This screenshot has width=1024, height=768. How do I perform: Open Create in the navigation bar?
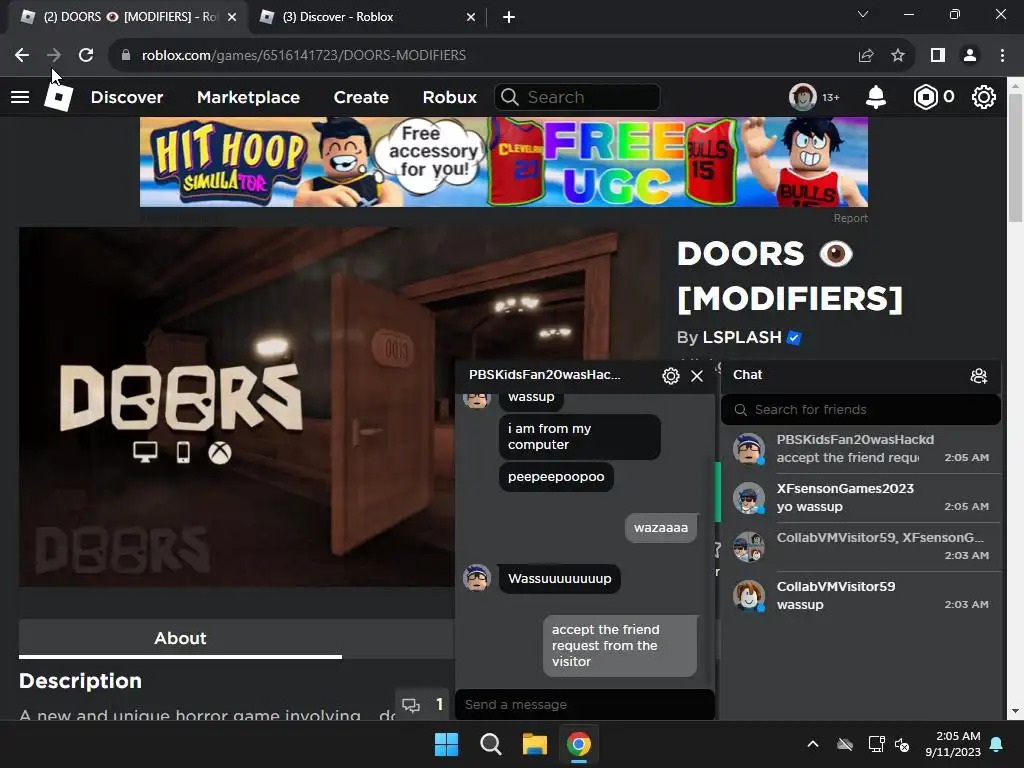tap(361, 97)
